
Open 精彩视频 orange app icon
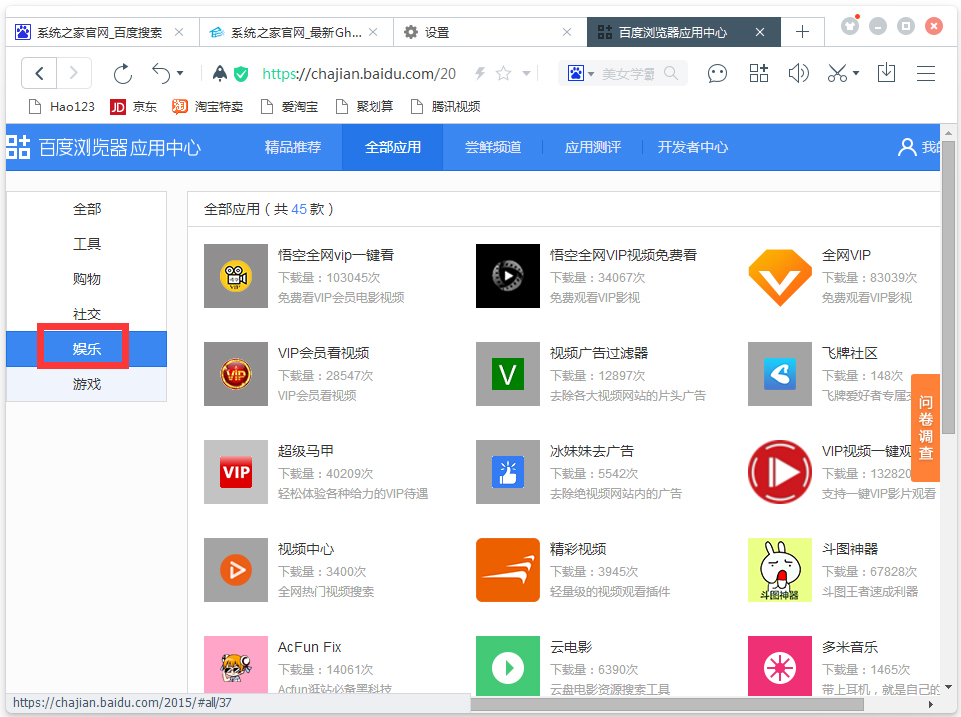(x=508, y=570)
